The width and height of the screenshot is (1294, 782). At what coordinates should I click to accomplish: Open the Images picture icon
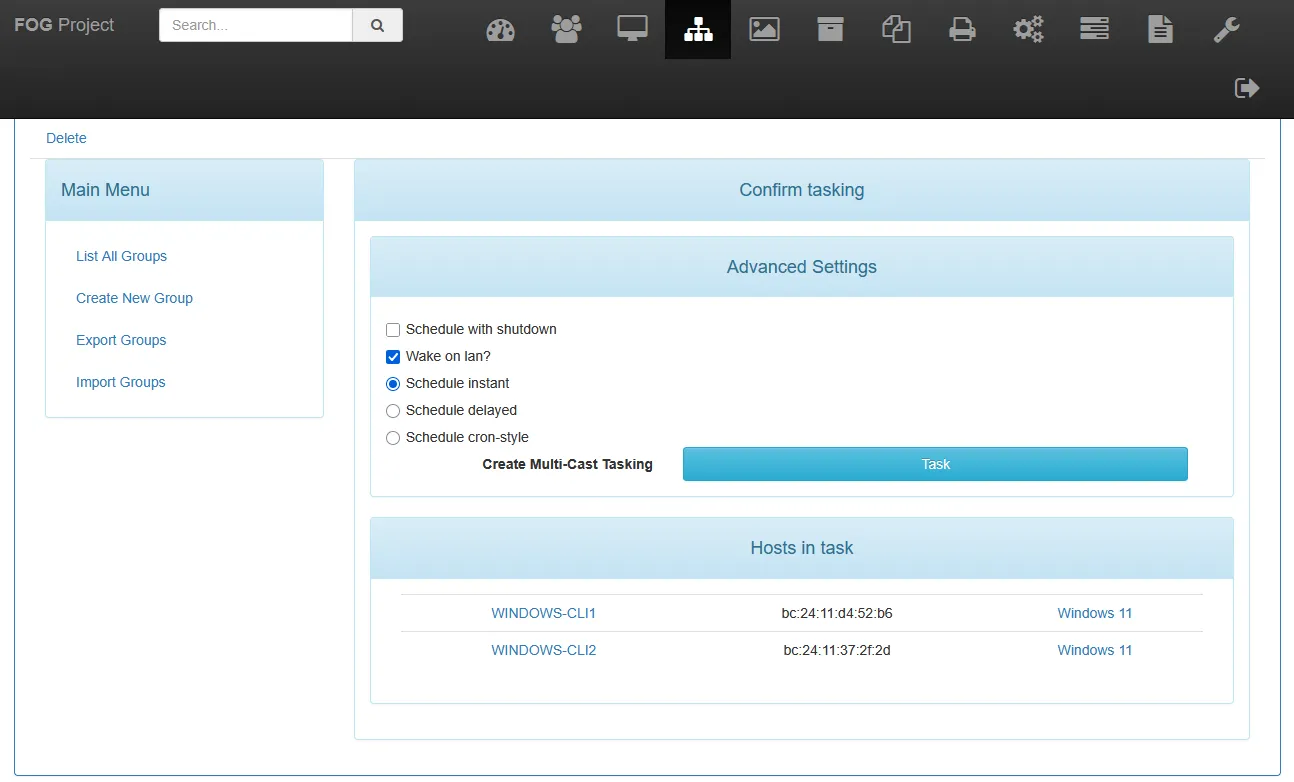click(764, 30)
